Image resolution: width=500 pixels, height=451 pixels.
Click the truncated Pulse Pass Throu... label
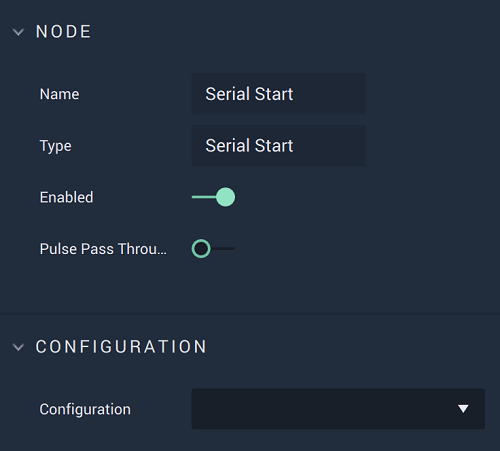[103, 249]
